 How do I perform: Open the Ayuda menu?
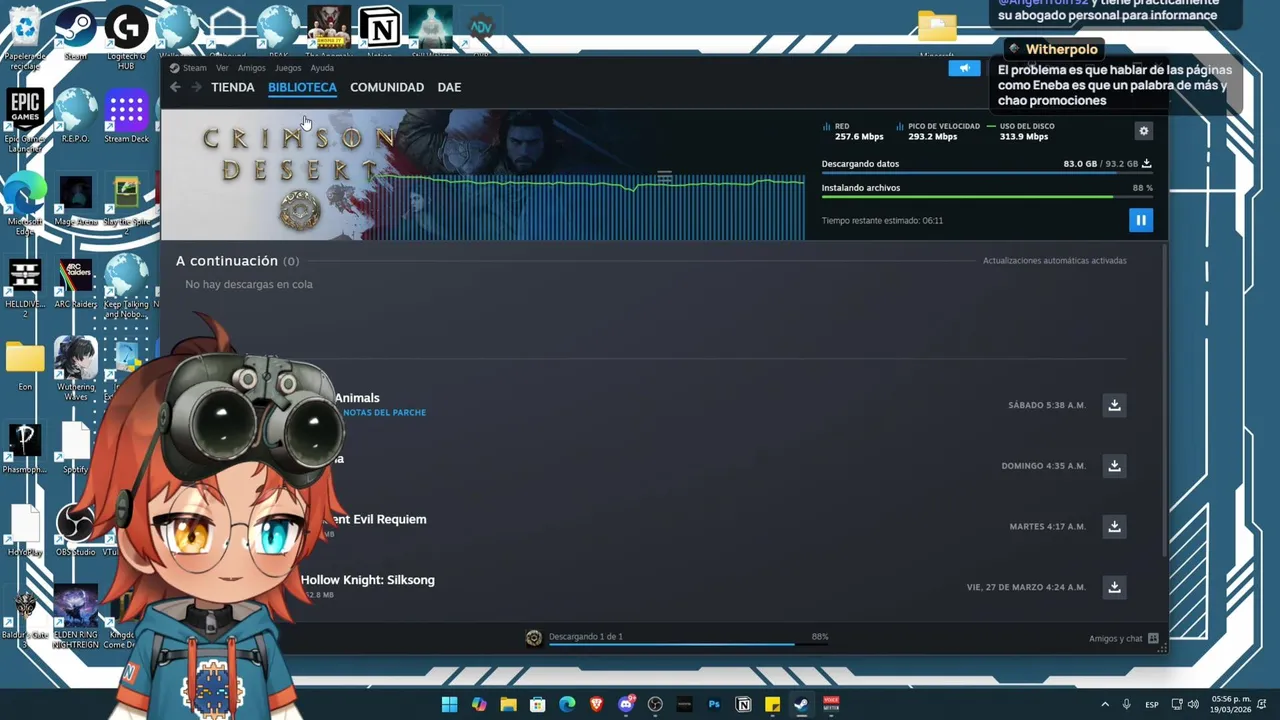point(322,68)
